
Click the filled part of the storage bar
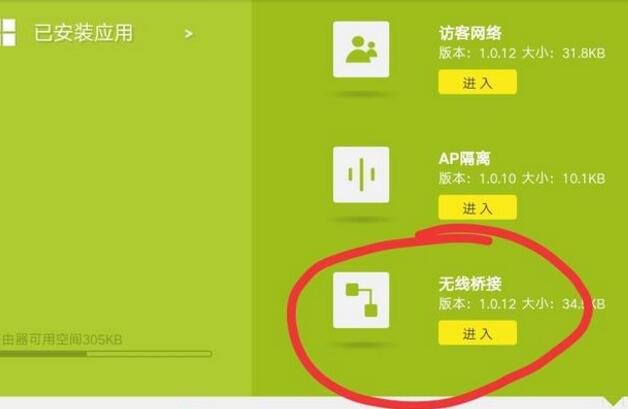43,354
